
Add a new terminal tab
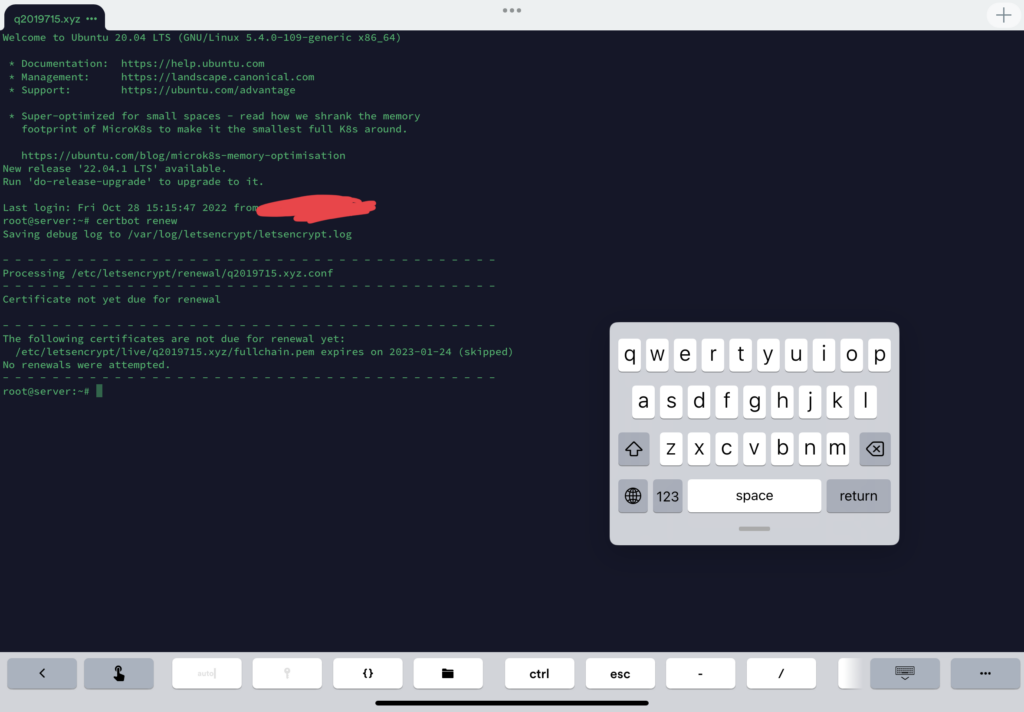[x=1003, y=15]
